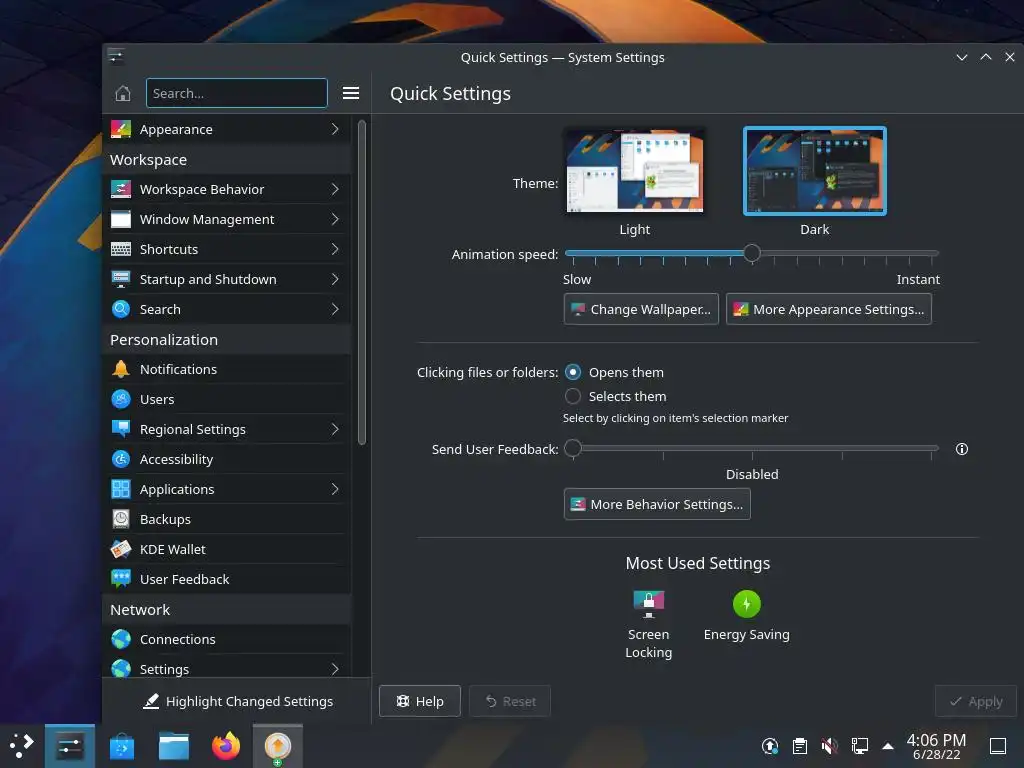Click the Help button

[420, 701]
